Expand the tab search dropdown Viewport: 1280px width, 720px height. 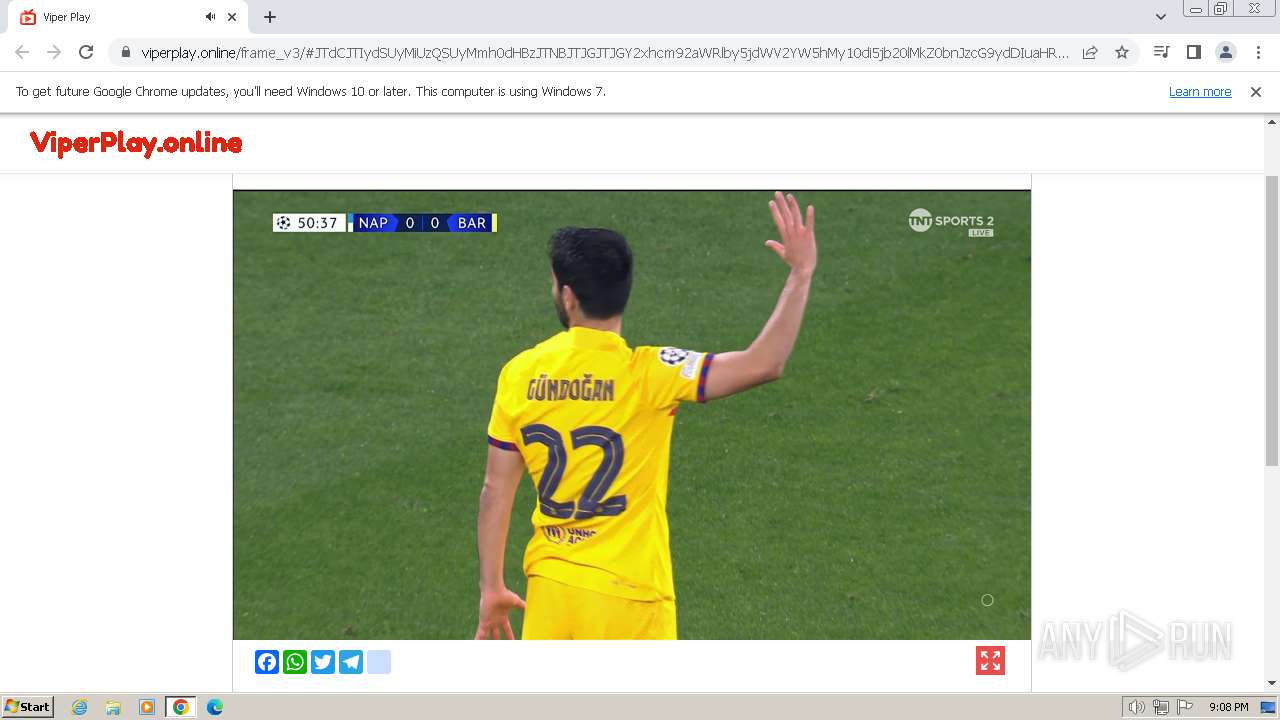[1160, 17]
